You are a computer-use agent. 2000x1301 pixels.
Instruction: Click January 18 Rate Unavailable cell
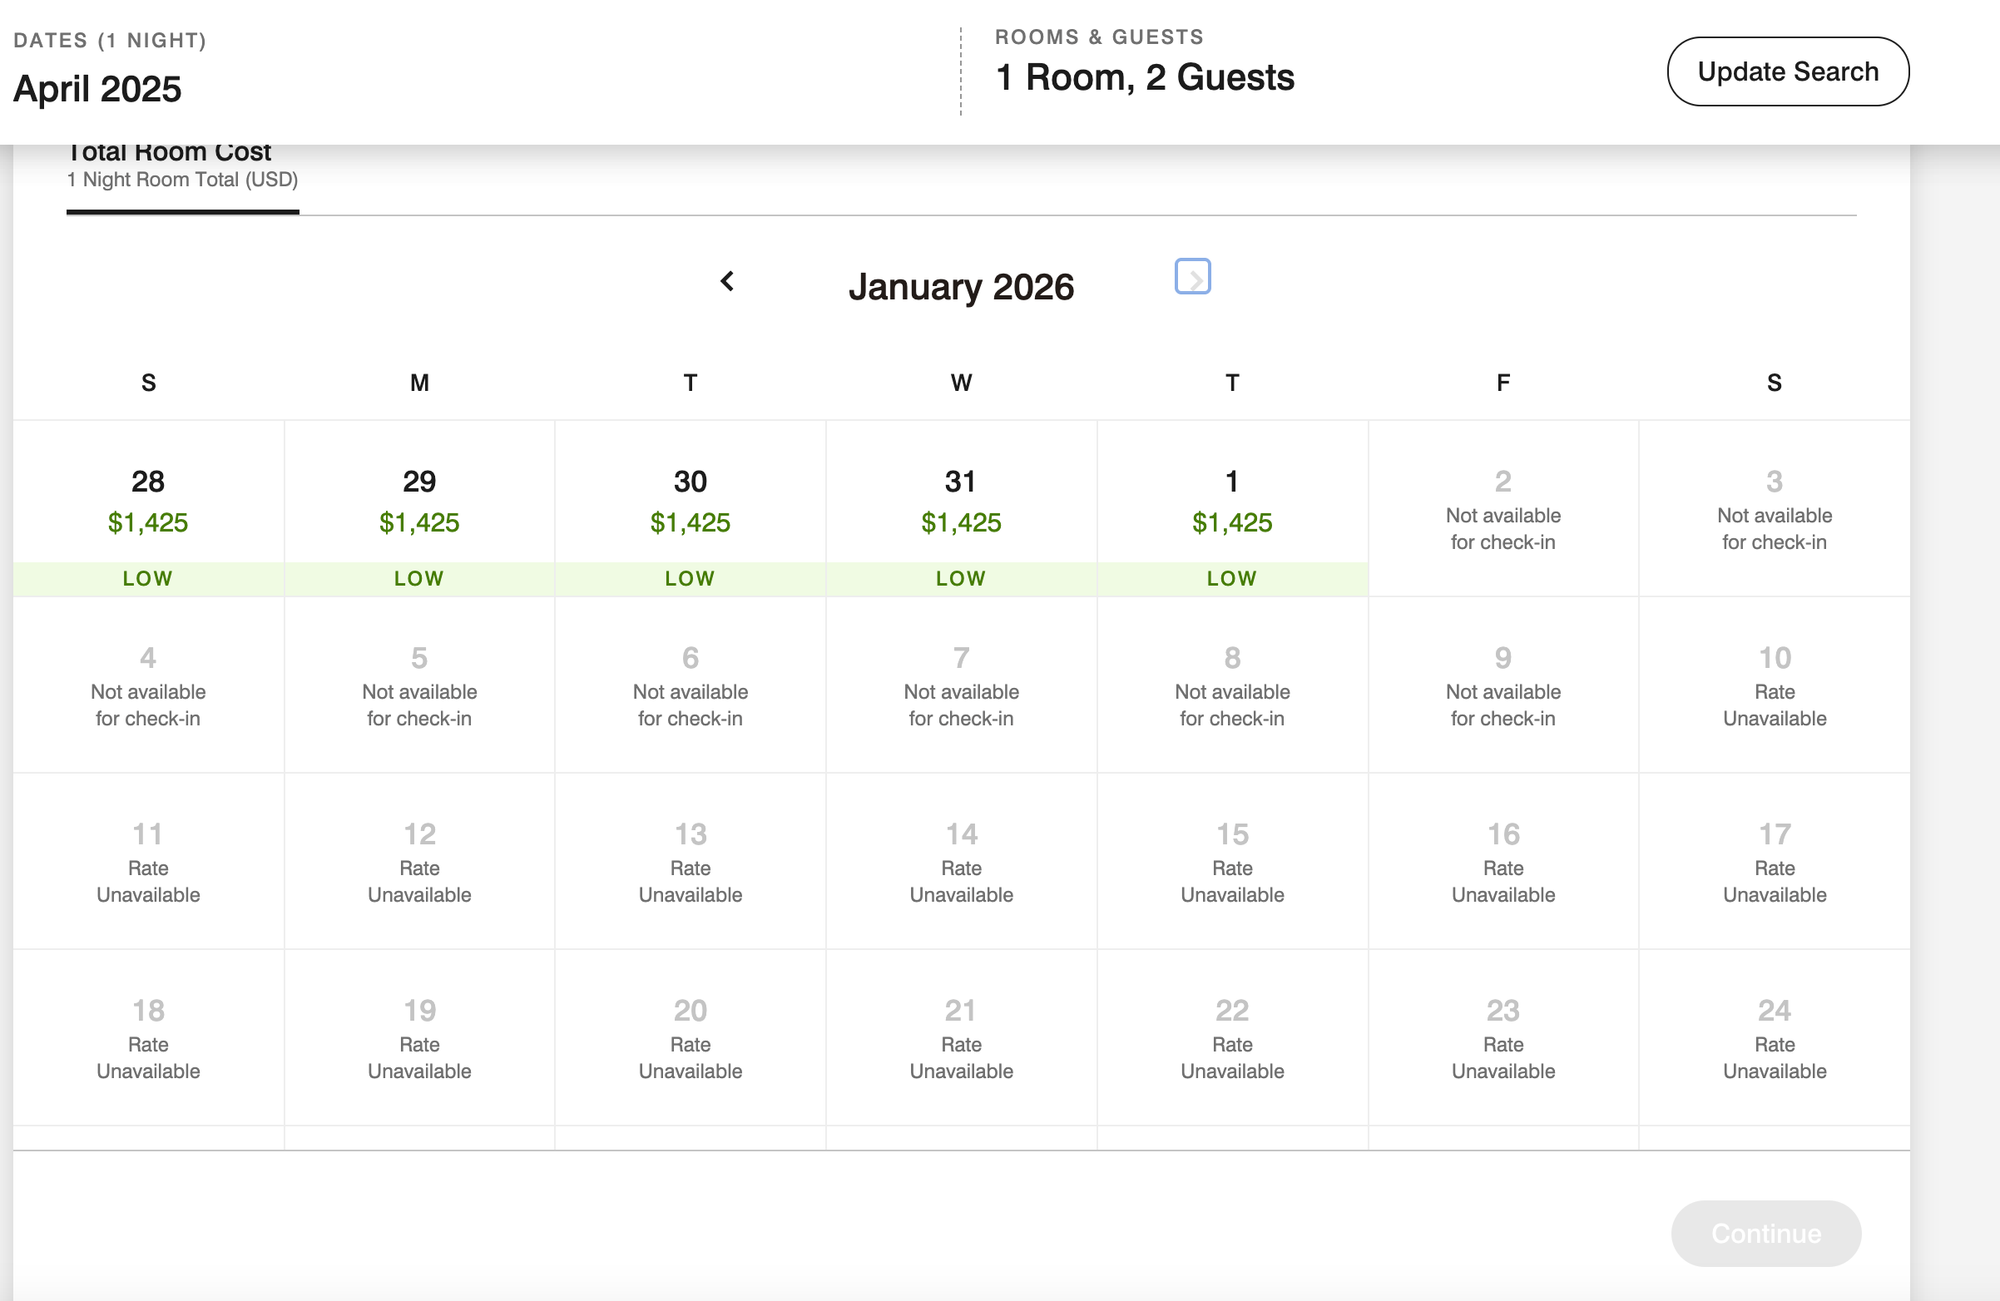click(x=148, y=1038)
